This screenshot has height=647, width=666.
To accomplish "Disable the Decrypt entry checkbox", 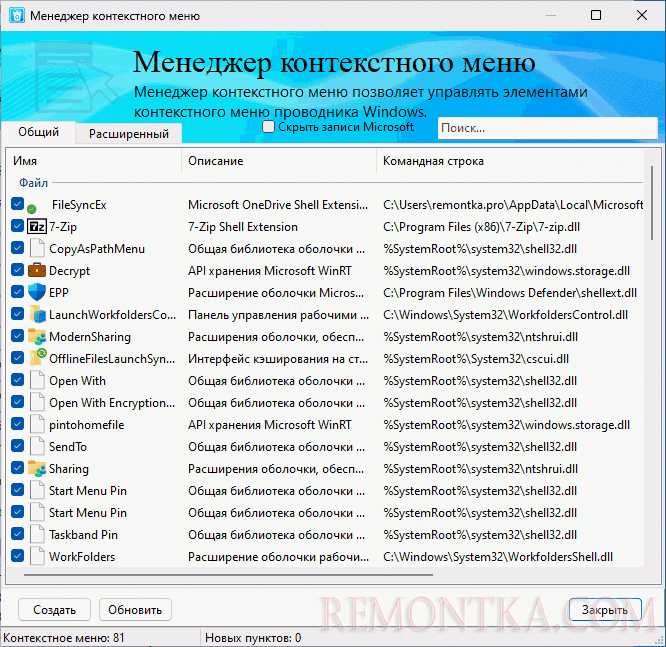I will (17, 269).
